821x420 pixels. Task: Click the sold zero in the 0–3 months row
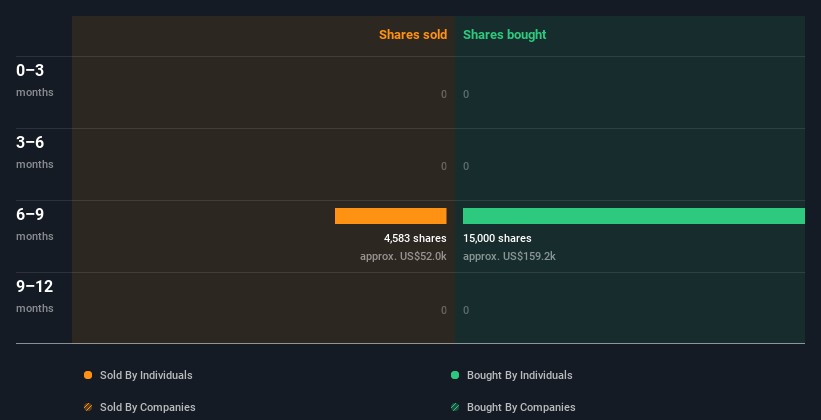[x=444, y=94]
